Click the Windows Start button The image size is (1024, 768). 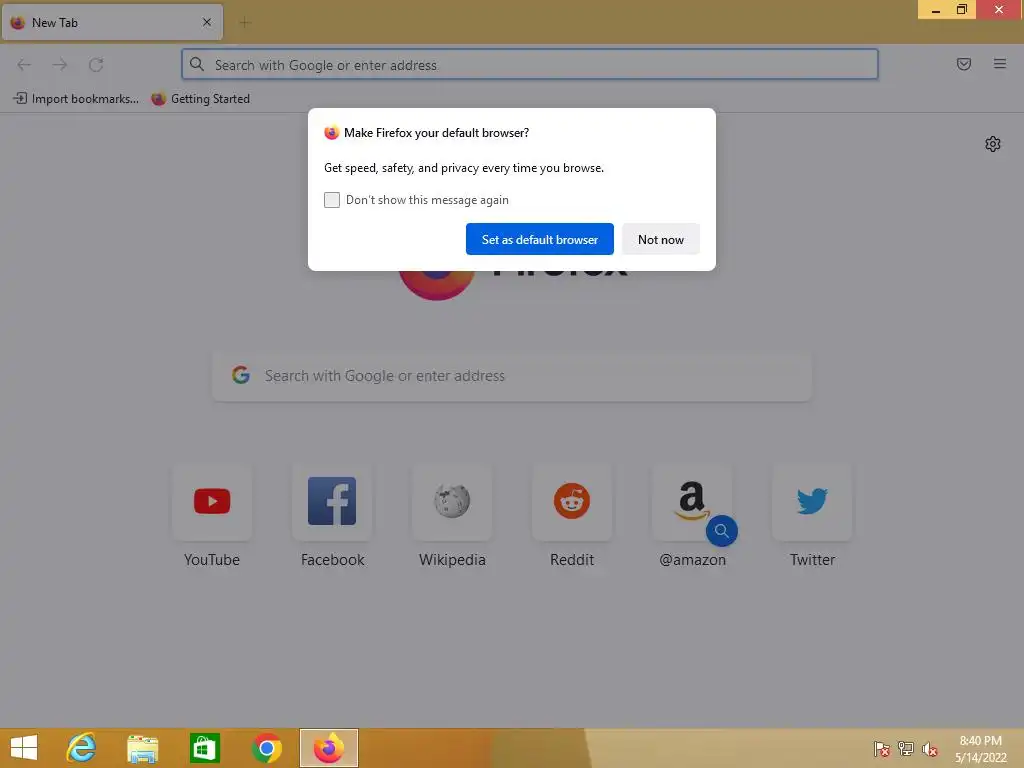(24, 748)
